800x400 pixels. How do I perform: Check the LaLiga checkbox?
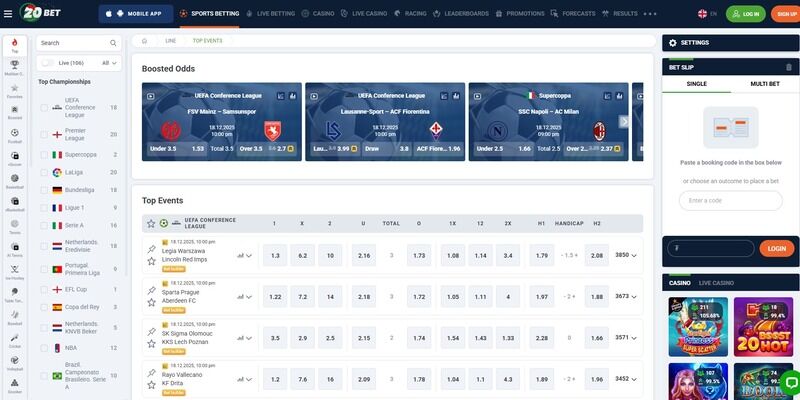44,172
